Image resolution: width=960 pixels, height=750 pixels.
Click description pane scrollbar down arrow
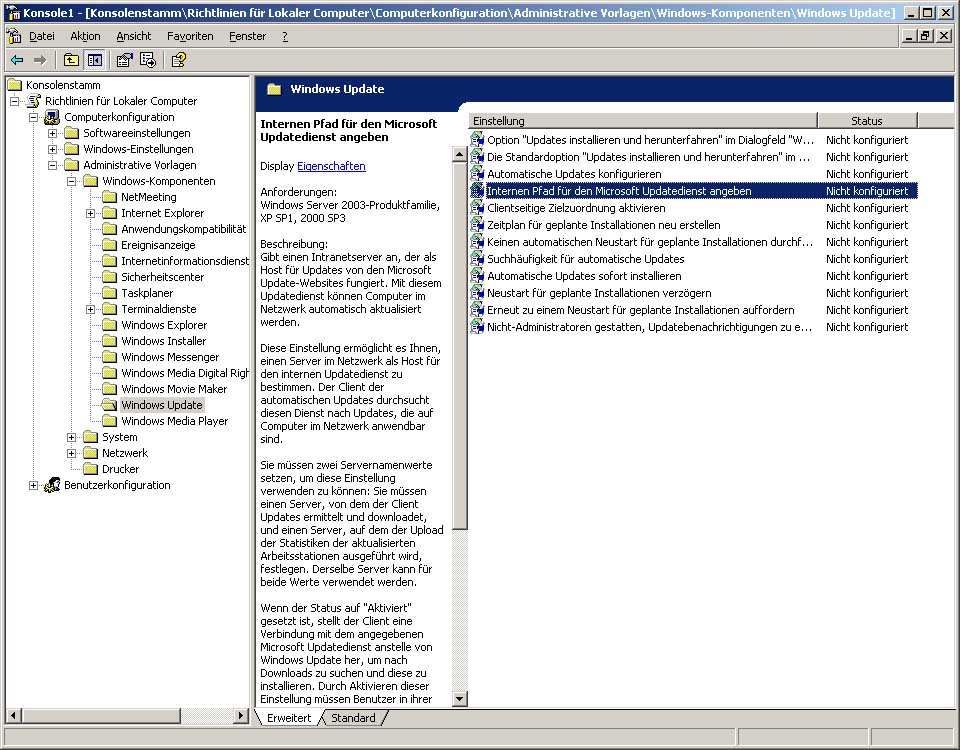click(460, 700)
